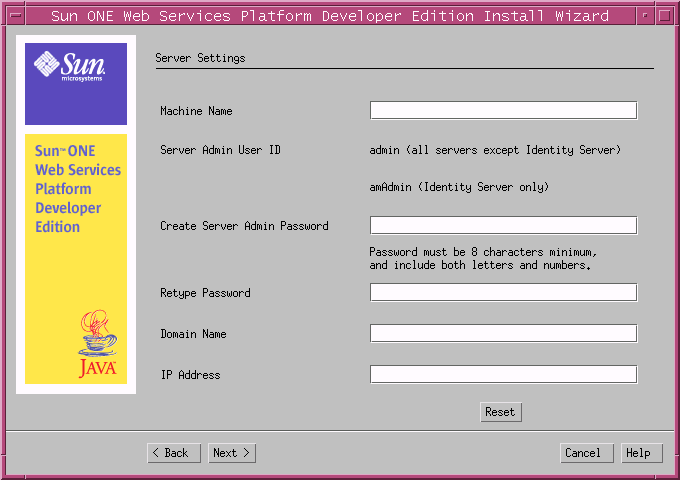Focus the Create Server Admin Password field
The image size is (680, 480).
coord(503,225)
